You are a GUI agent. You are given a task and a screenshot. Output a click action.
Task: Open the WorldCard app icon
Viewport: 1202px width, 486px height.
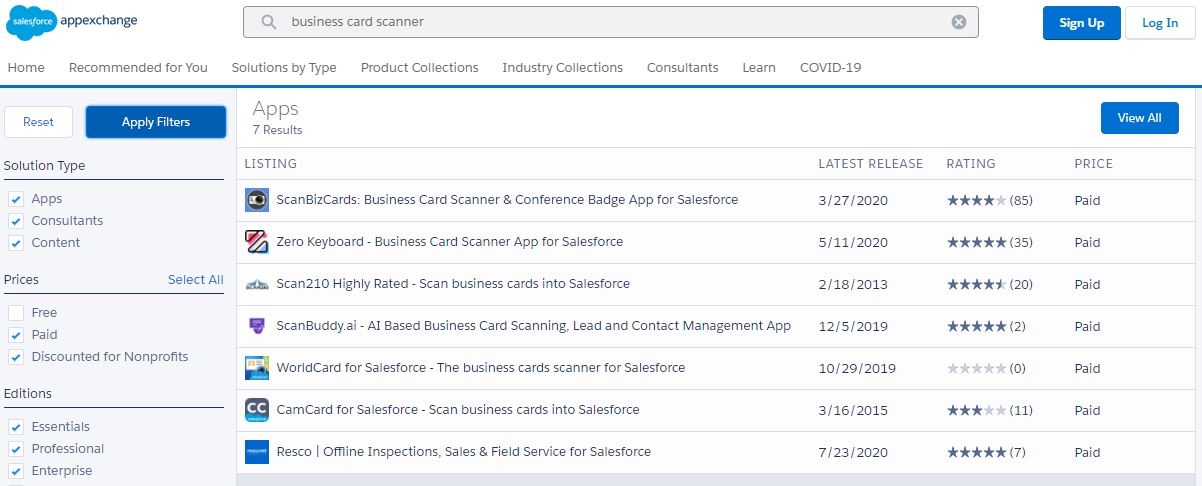257,368
